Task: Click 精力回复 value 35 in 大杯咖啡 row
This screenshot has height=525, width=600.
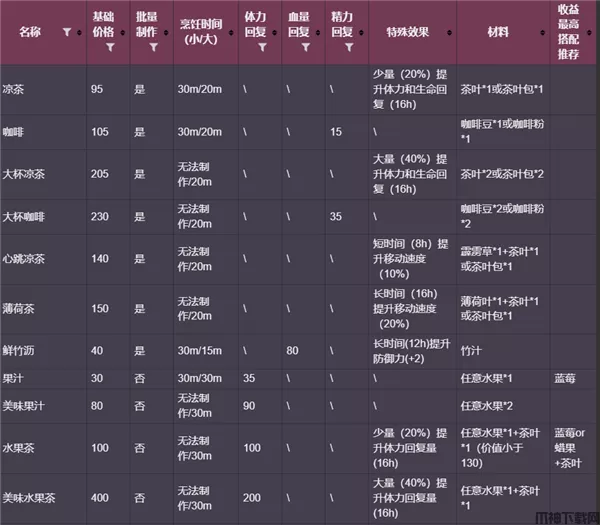Action: (336, 217)
